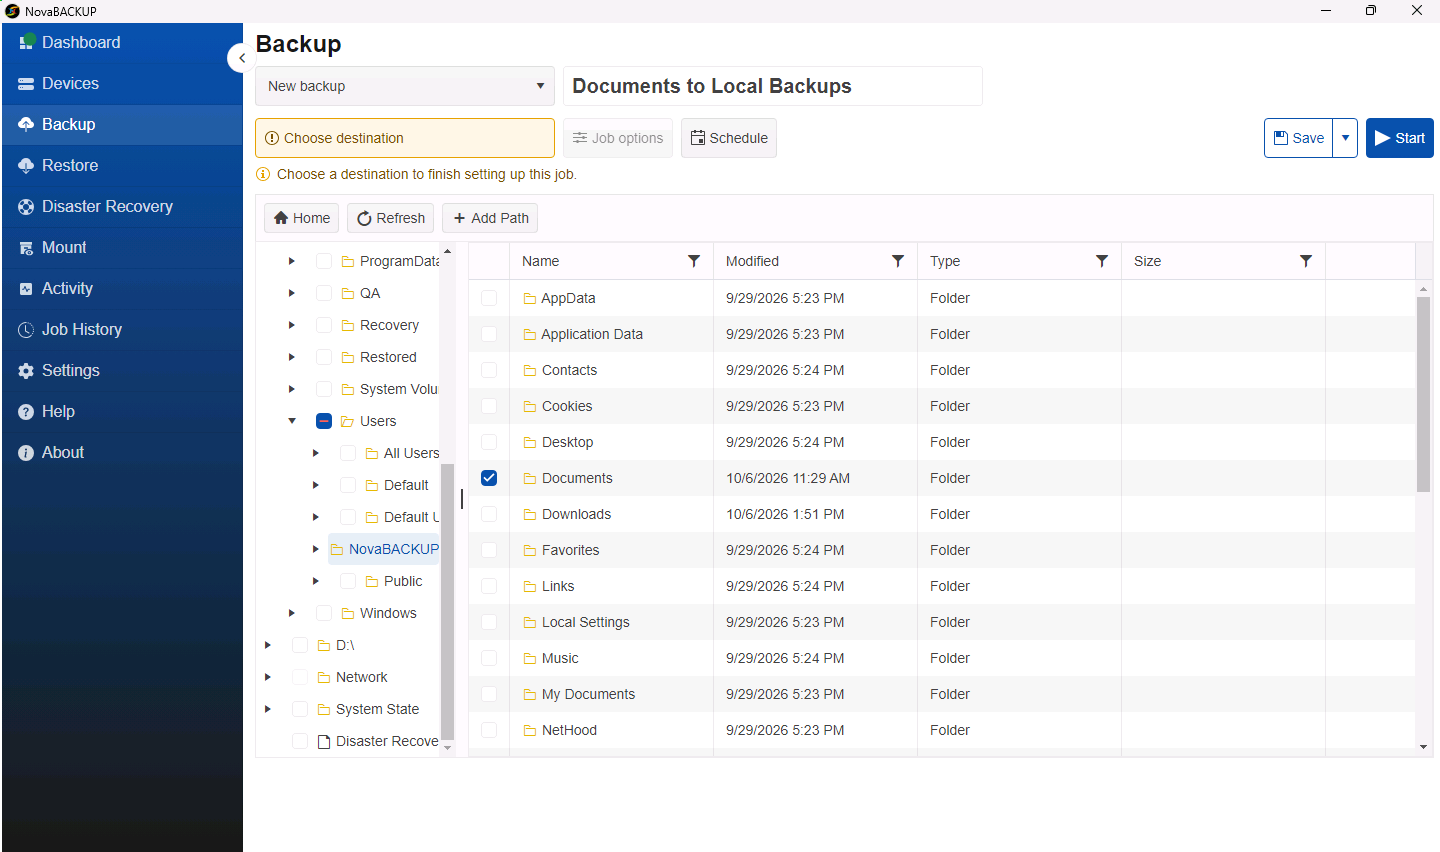1440x852 pixels.
Task: Expand the Network tree node
Action: click(x=268, y=677)
